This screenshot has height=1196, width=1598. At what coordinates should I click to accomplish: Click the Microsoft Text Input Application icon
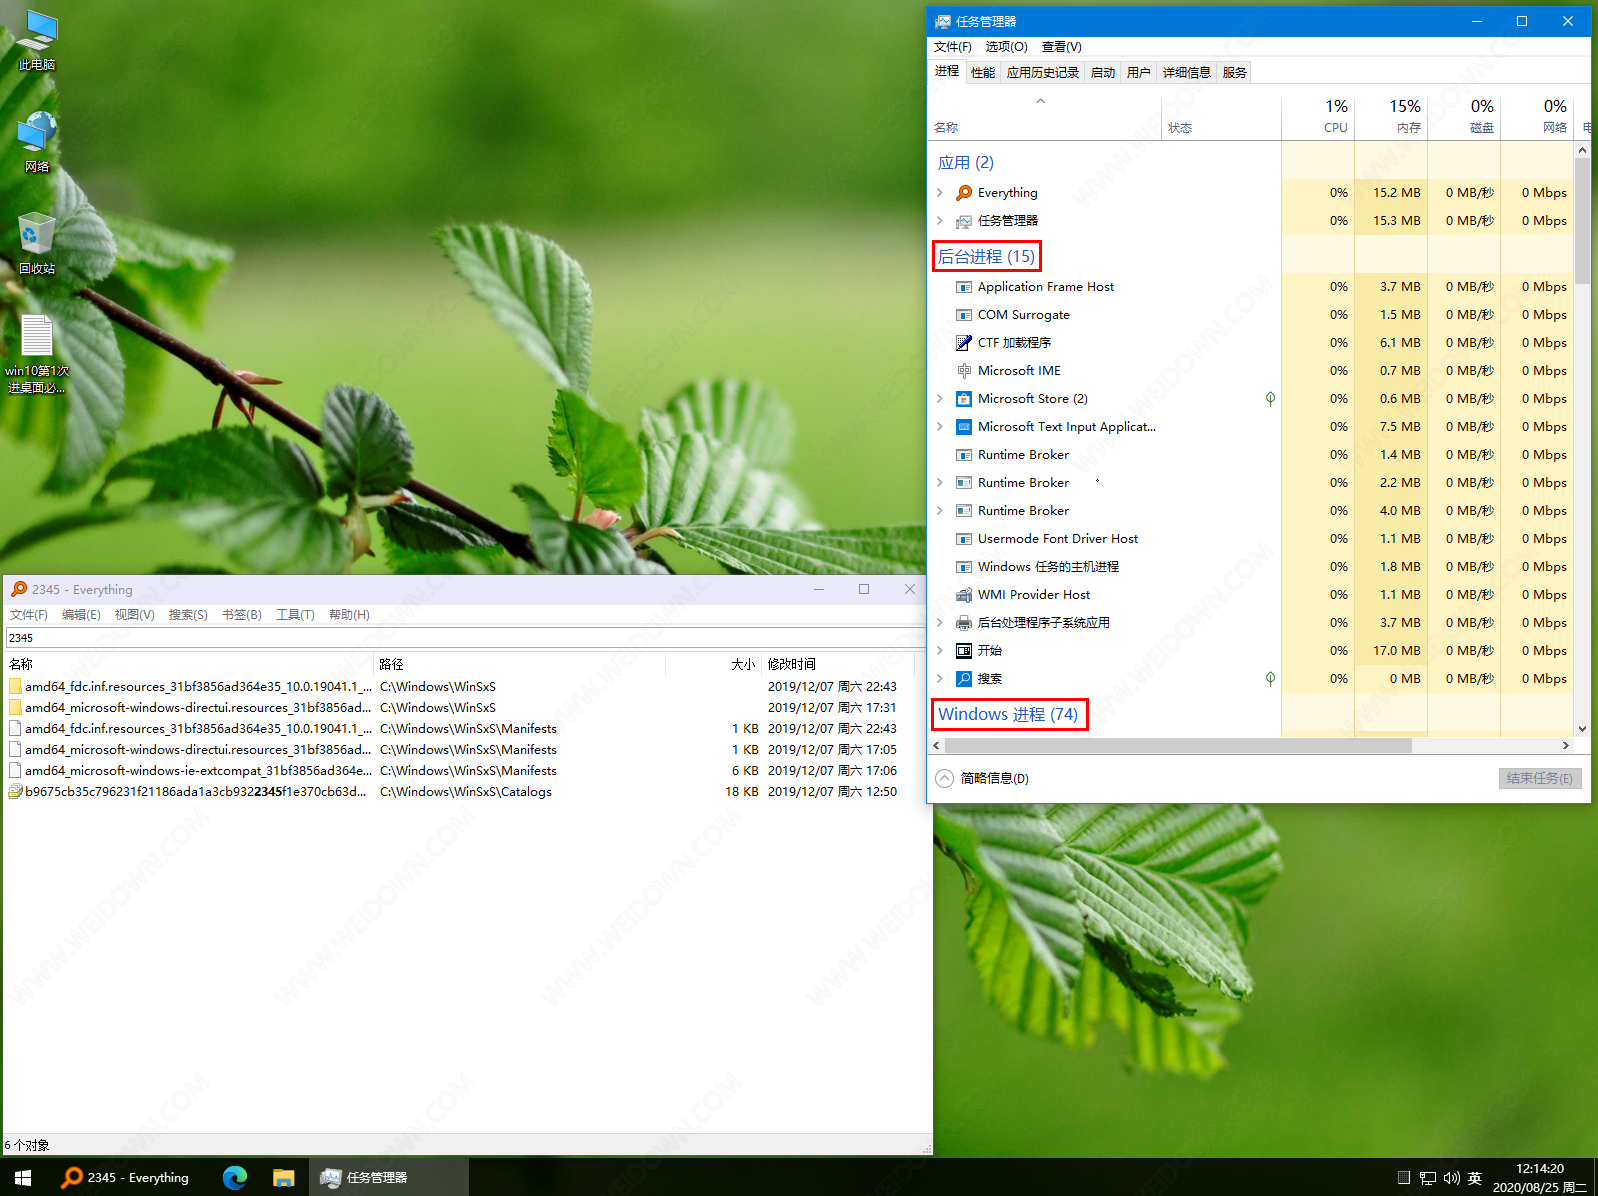(x=964, y=427)
